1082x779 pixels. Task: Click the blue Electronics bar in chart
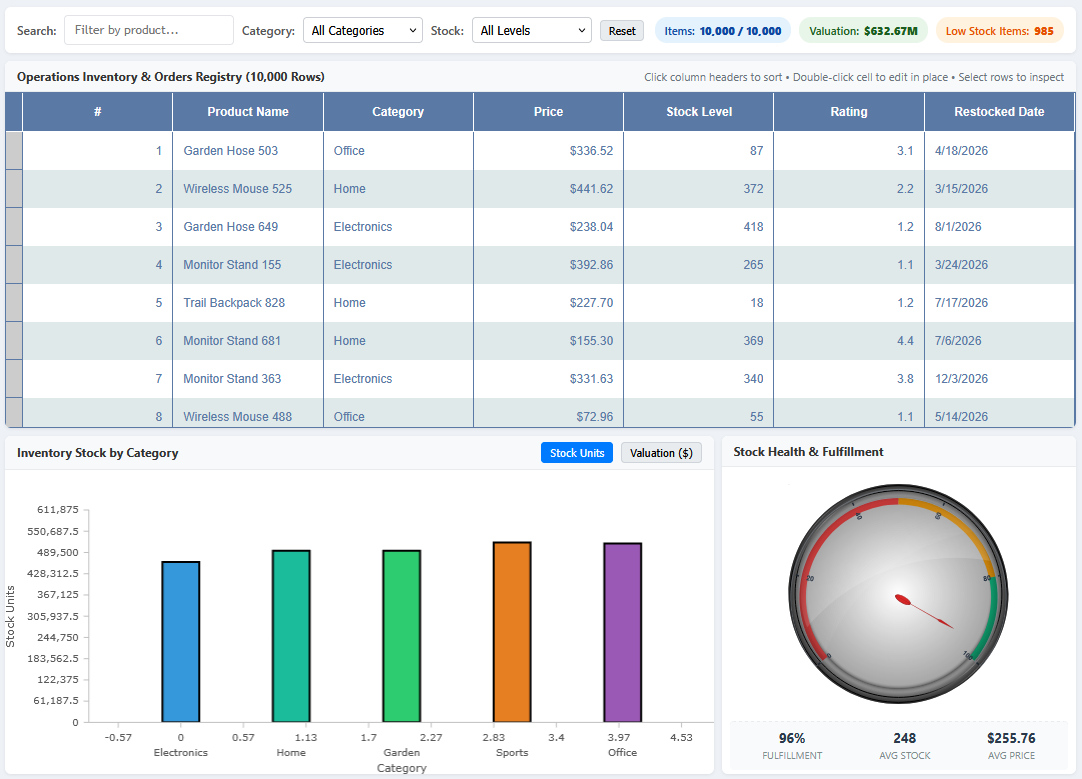click(181, 642)
